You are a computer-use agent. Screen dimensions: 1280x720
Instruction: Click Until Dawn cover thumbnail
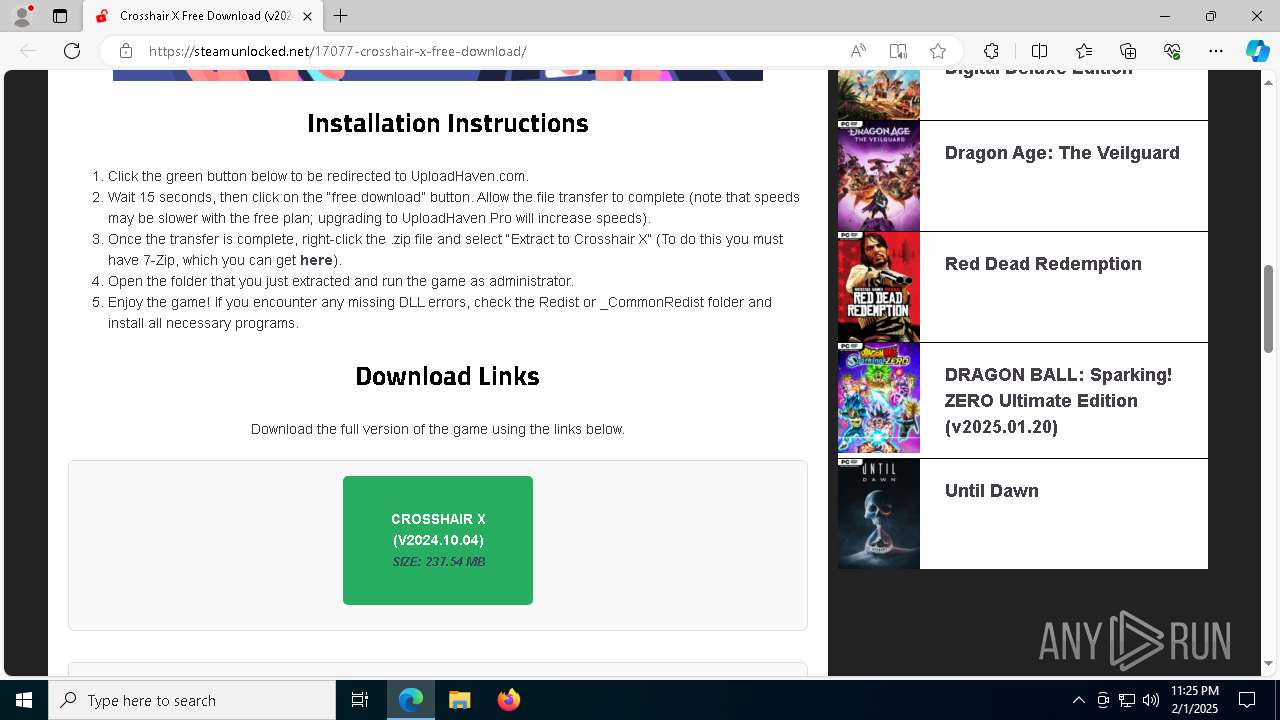879,514
